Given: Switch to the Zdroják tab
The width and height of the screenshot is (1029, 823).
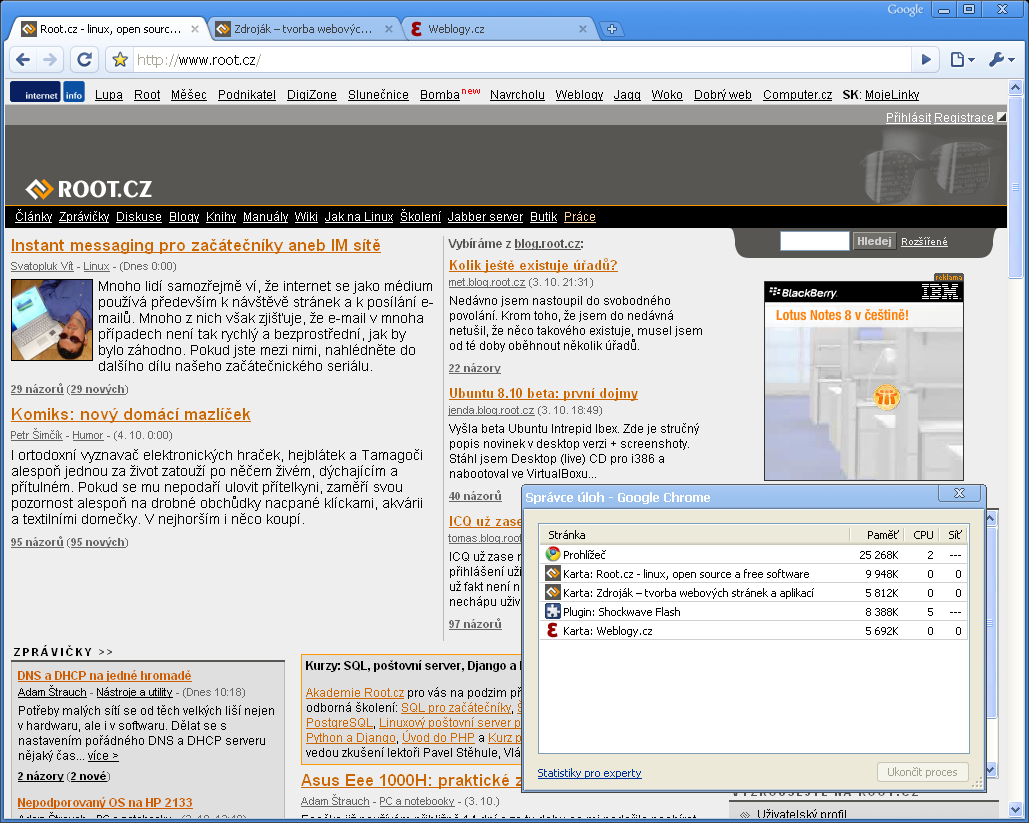Looking at the screenshot, I should point(303,29).
